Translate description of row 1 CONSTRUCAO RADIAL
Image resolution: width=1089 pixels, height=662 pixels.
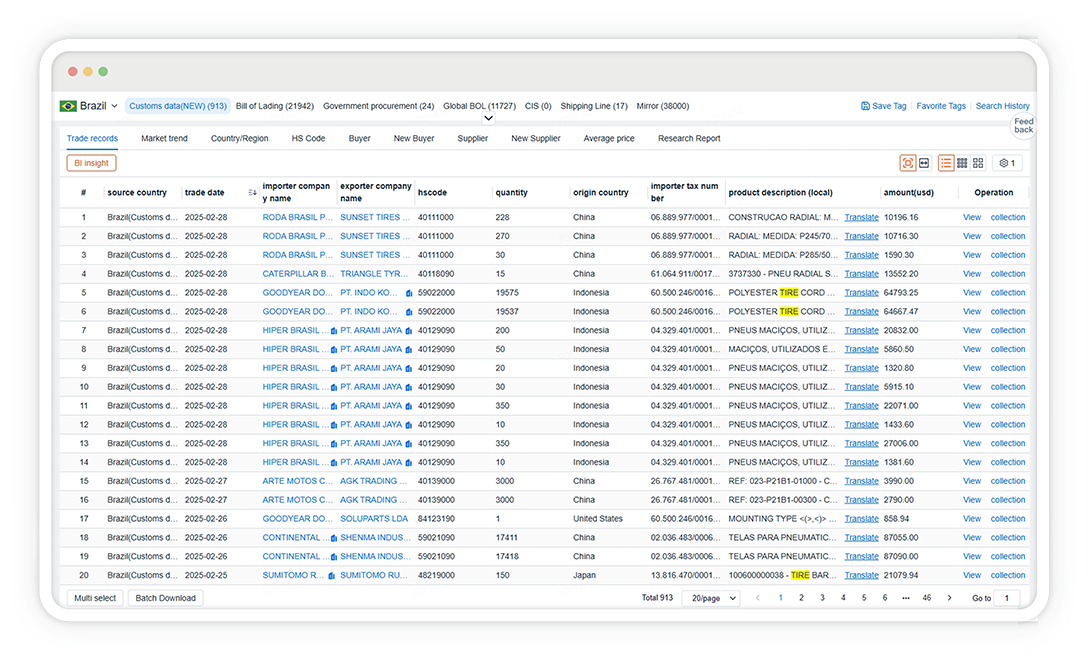[x=861, y=217]
